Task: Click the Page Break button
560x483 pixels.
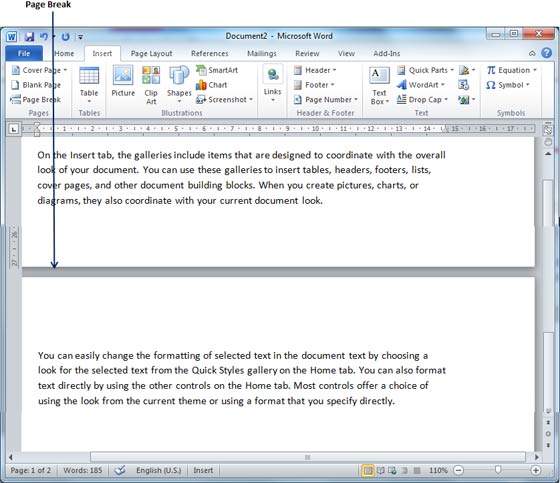Action: [35, 100]
